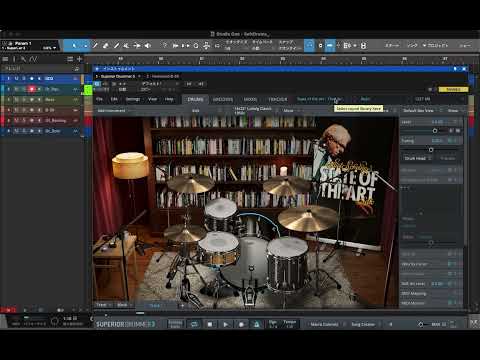Viewport: 480px width, 360px height.
Task: Adjust the Level slider handle in the right panel
Action: point(435,131)
